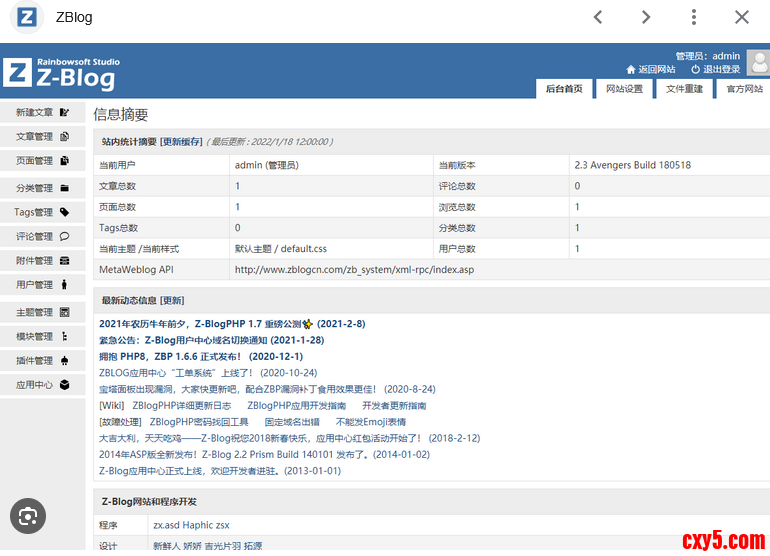Click the Tags management tag icon
The image size is (770, 556).
(65, 212)
